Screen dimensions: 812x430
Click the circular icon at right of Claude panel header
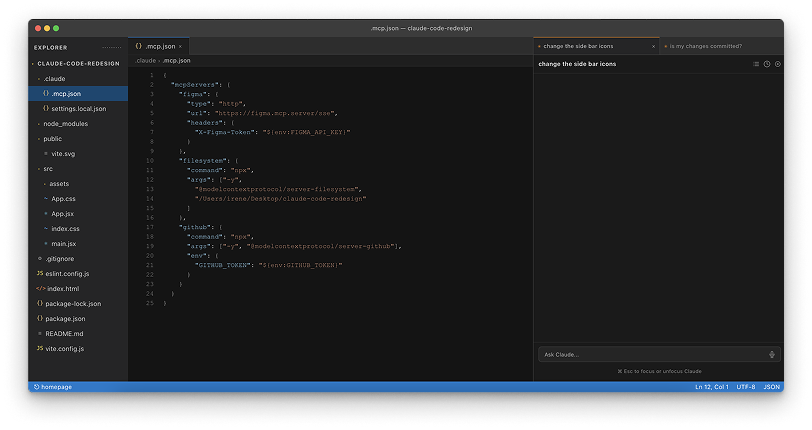pos(778,64)
